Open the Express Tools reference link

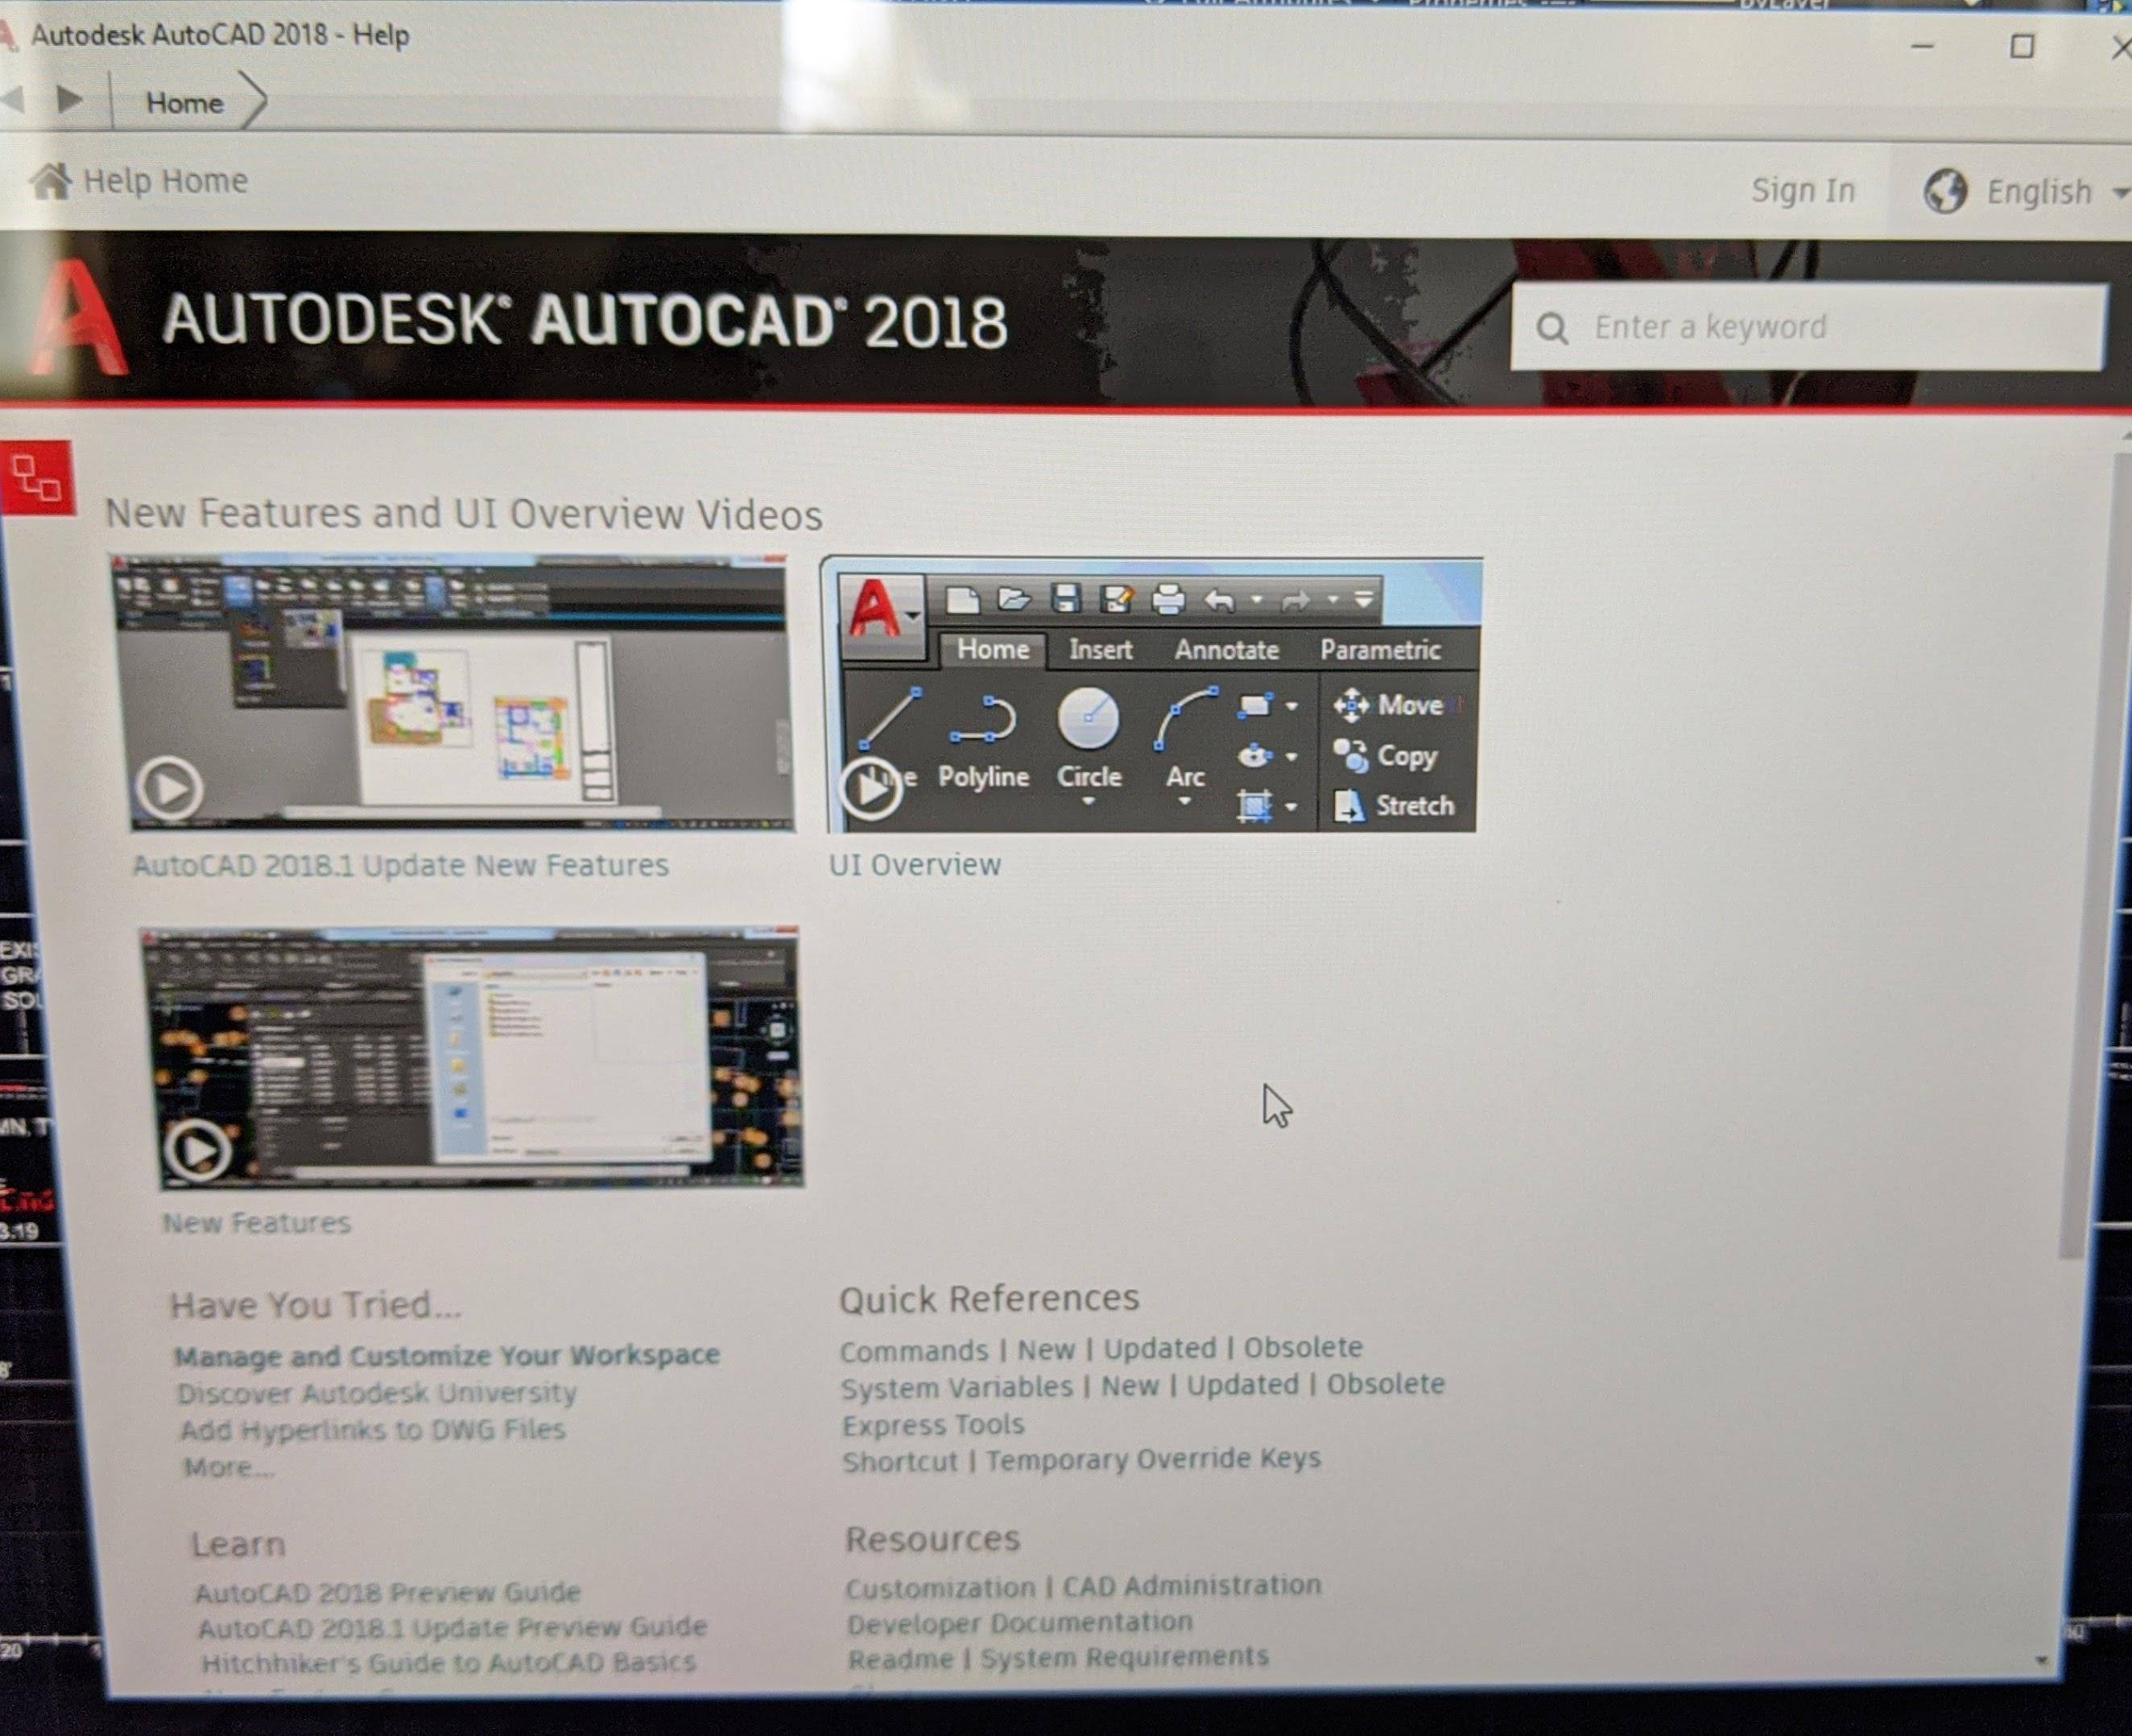click(x=932, y=1424)
